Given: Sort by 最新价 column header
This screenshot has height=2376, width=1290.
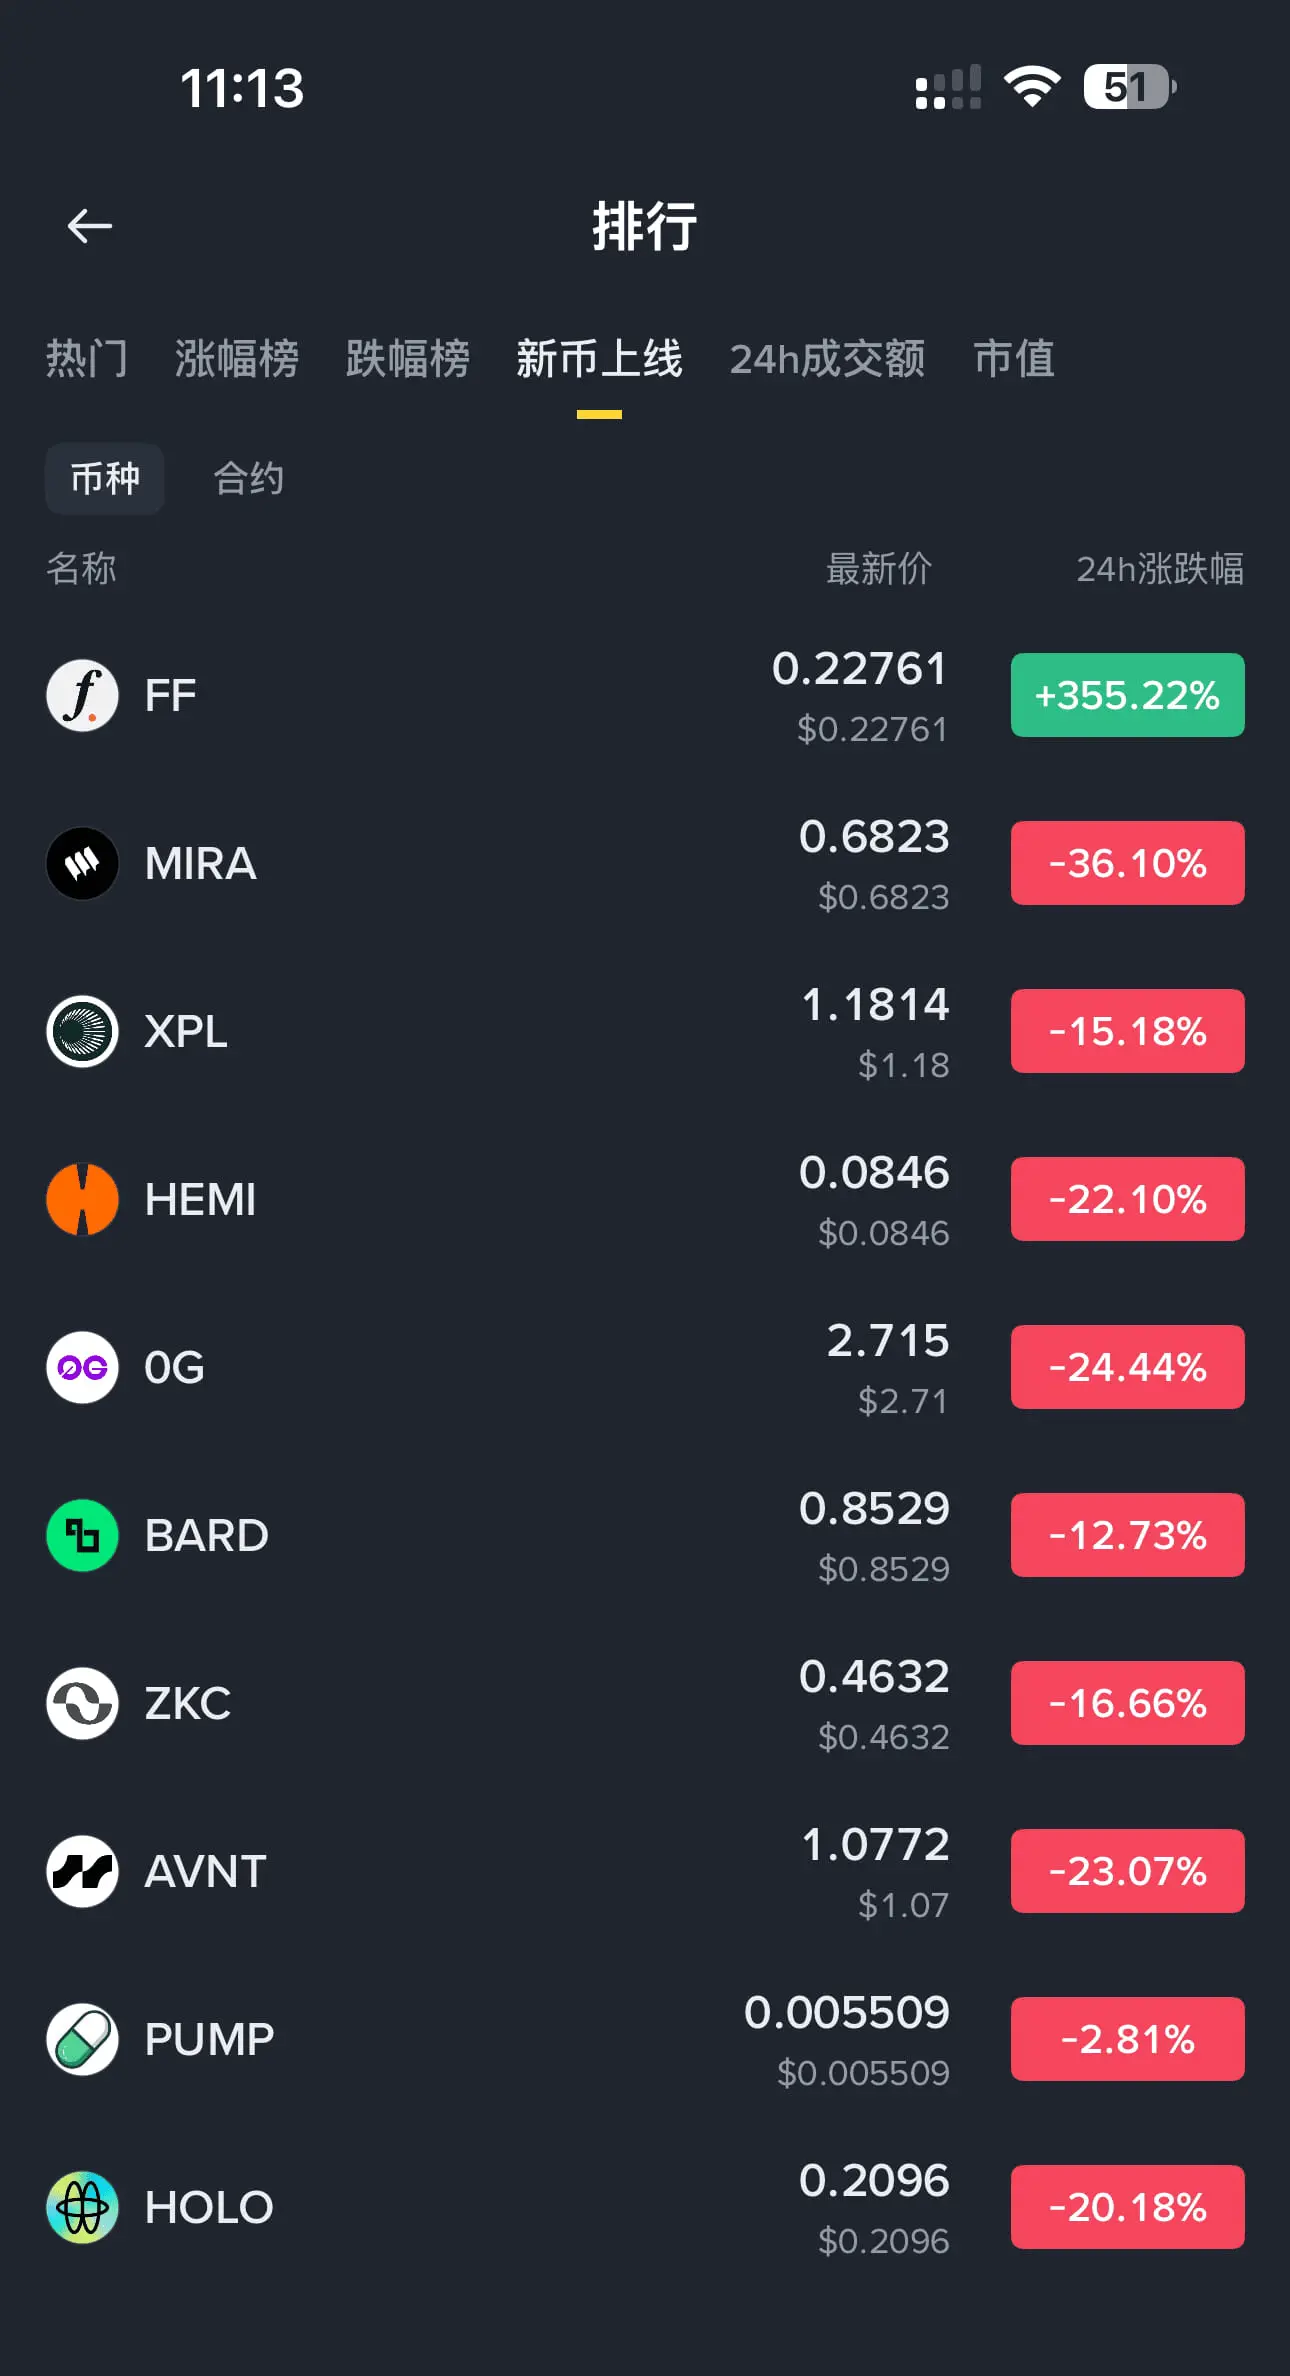Looking at the screenshot, I should pos(879,569).
